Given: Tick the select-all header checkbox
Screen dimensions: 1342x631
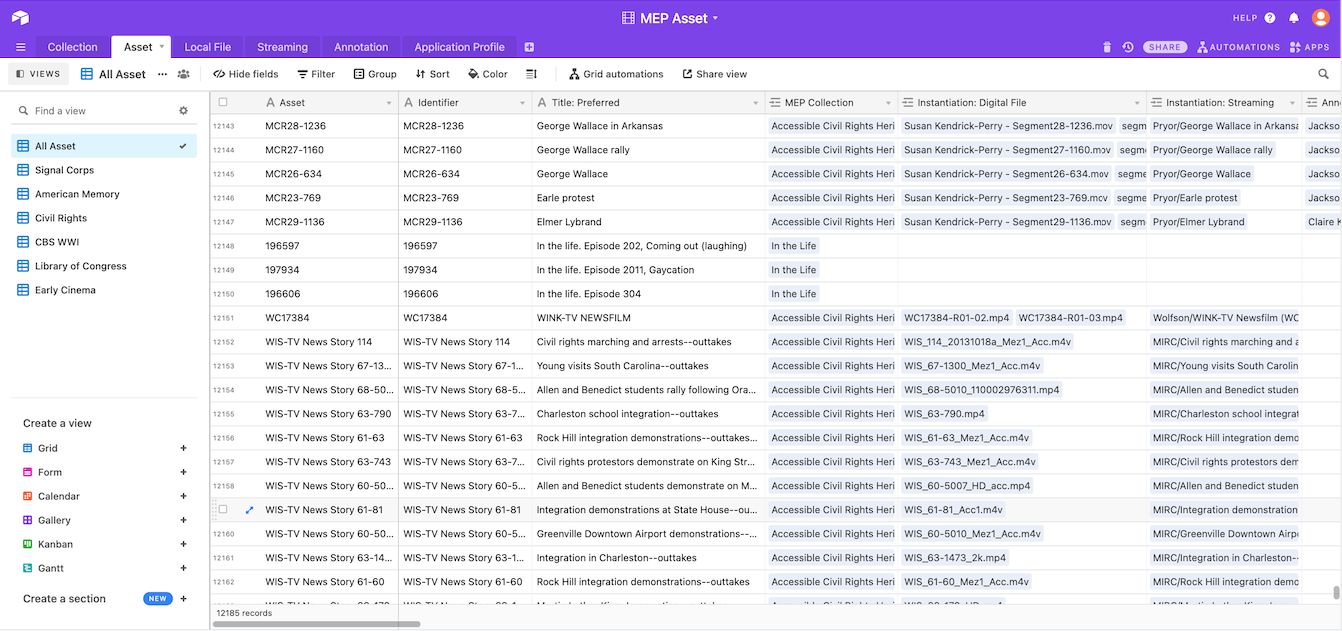Looking at the screenshot, I should [x=223, y=102].
